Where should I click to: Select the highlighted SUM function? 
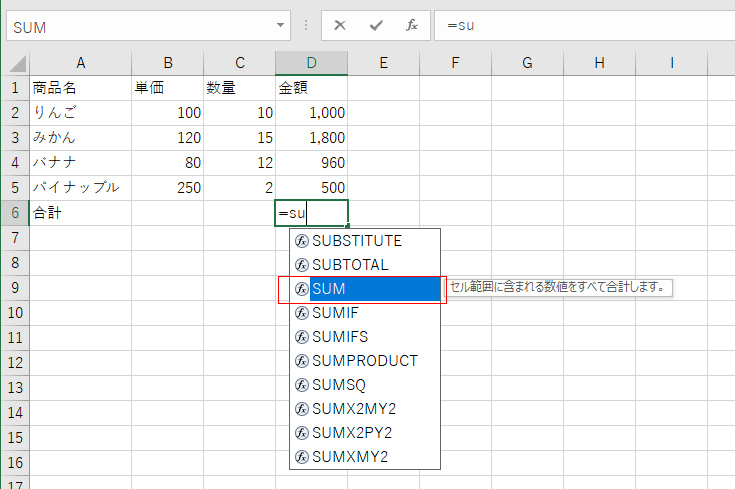[365, 289]
